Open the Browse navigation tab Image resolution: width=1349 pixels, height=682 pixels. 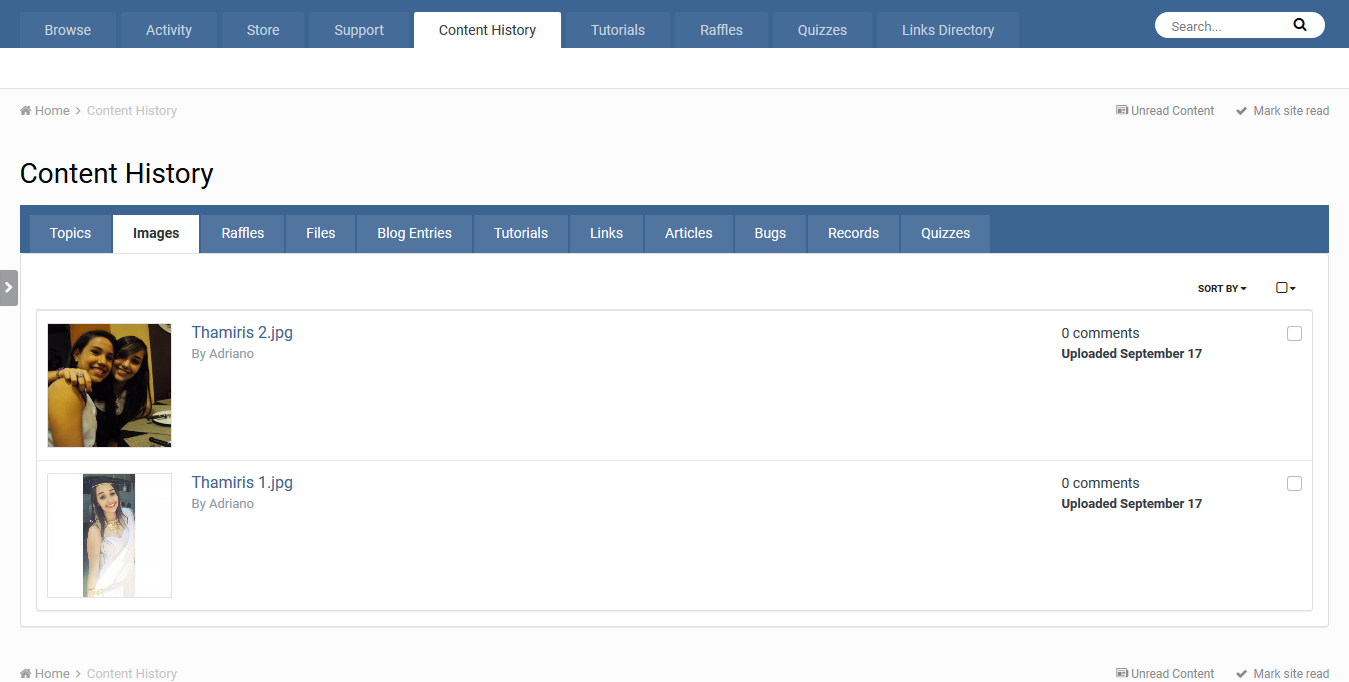pos(68,30)
